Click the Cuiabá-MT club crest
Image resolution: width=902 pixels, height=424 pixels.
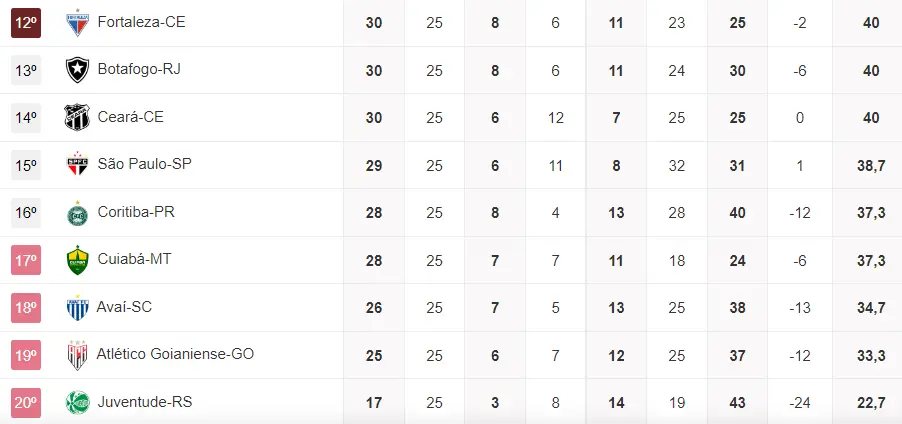point(77,260)
